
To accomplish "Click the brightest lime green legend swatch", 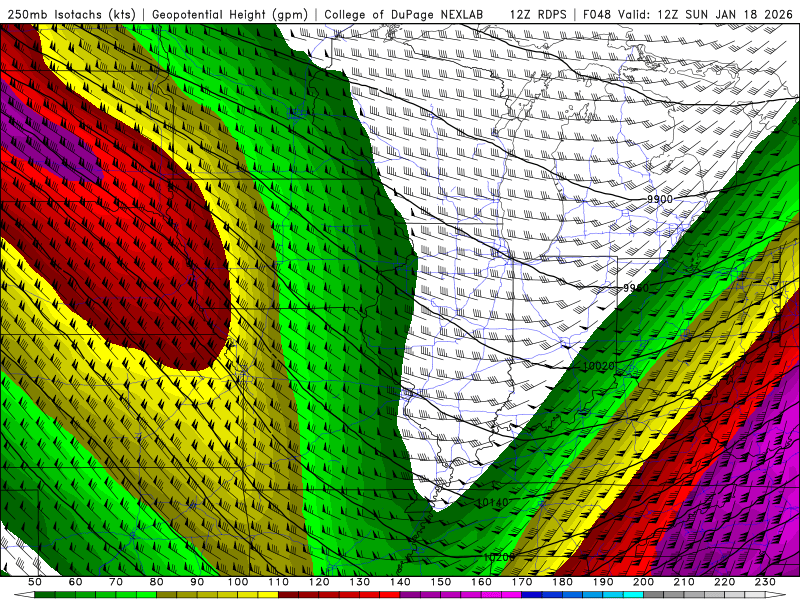I will coord(146,594).
